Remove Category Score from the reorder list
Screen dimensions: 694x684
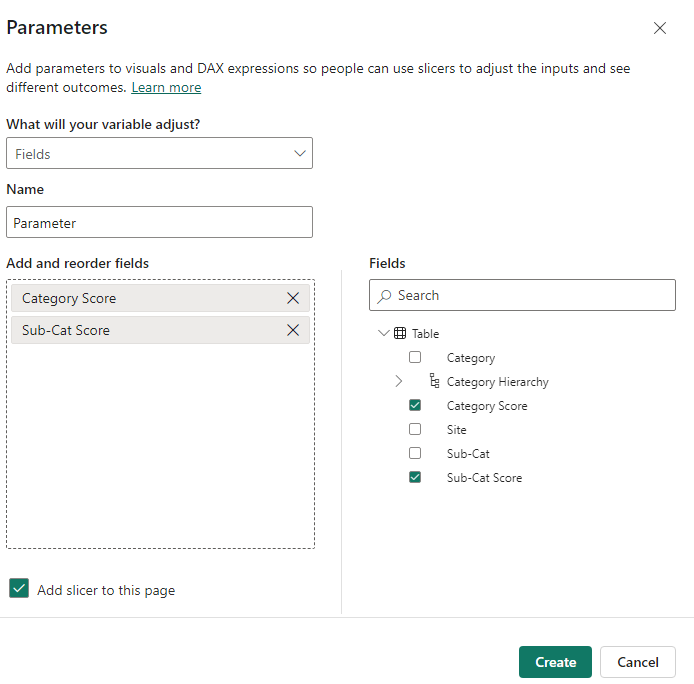293,298
